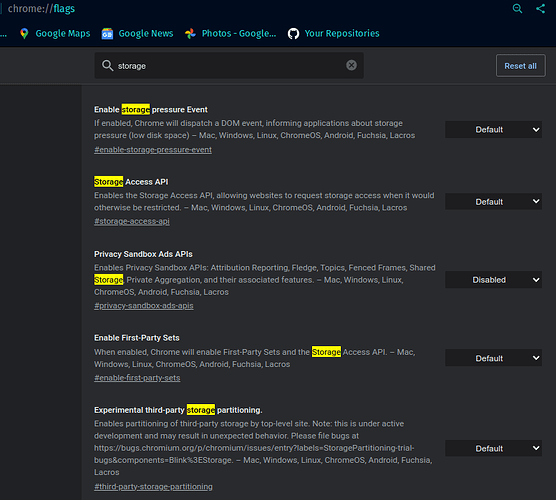
Task: Click the flags search field containing storage
Action: (229, 66)
